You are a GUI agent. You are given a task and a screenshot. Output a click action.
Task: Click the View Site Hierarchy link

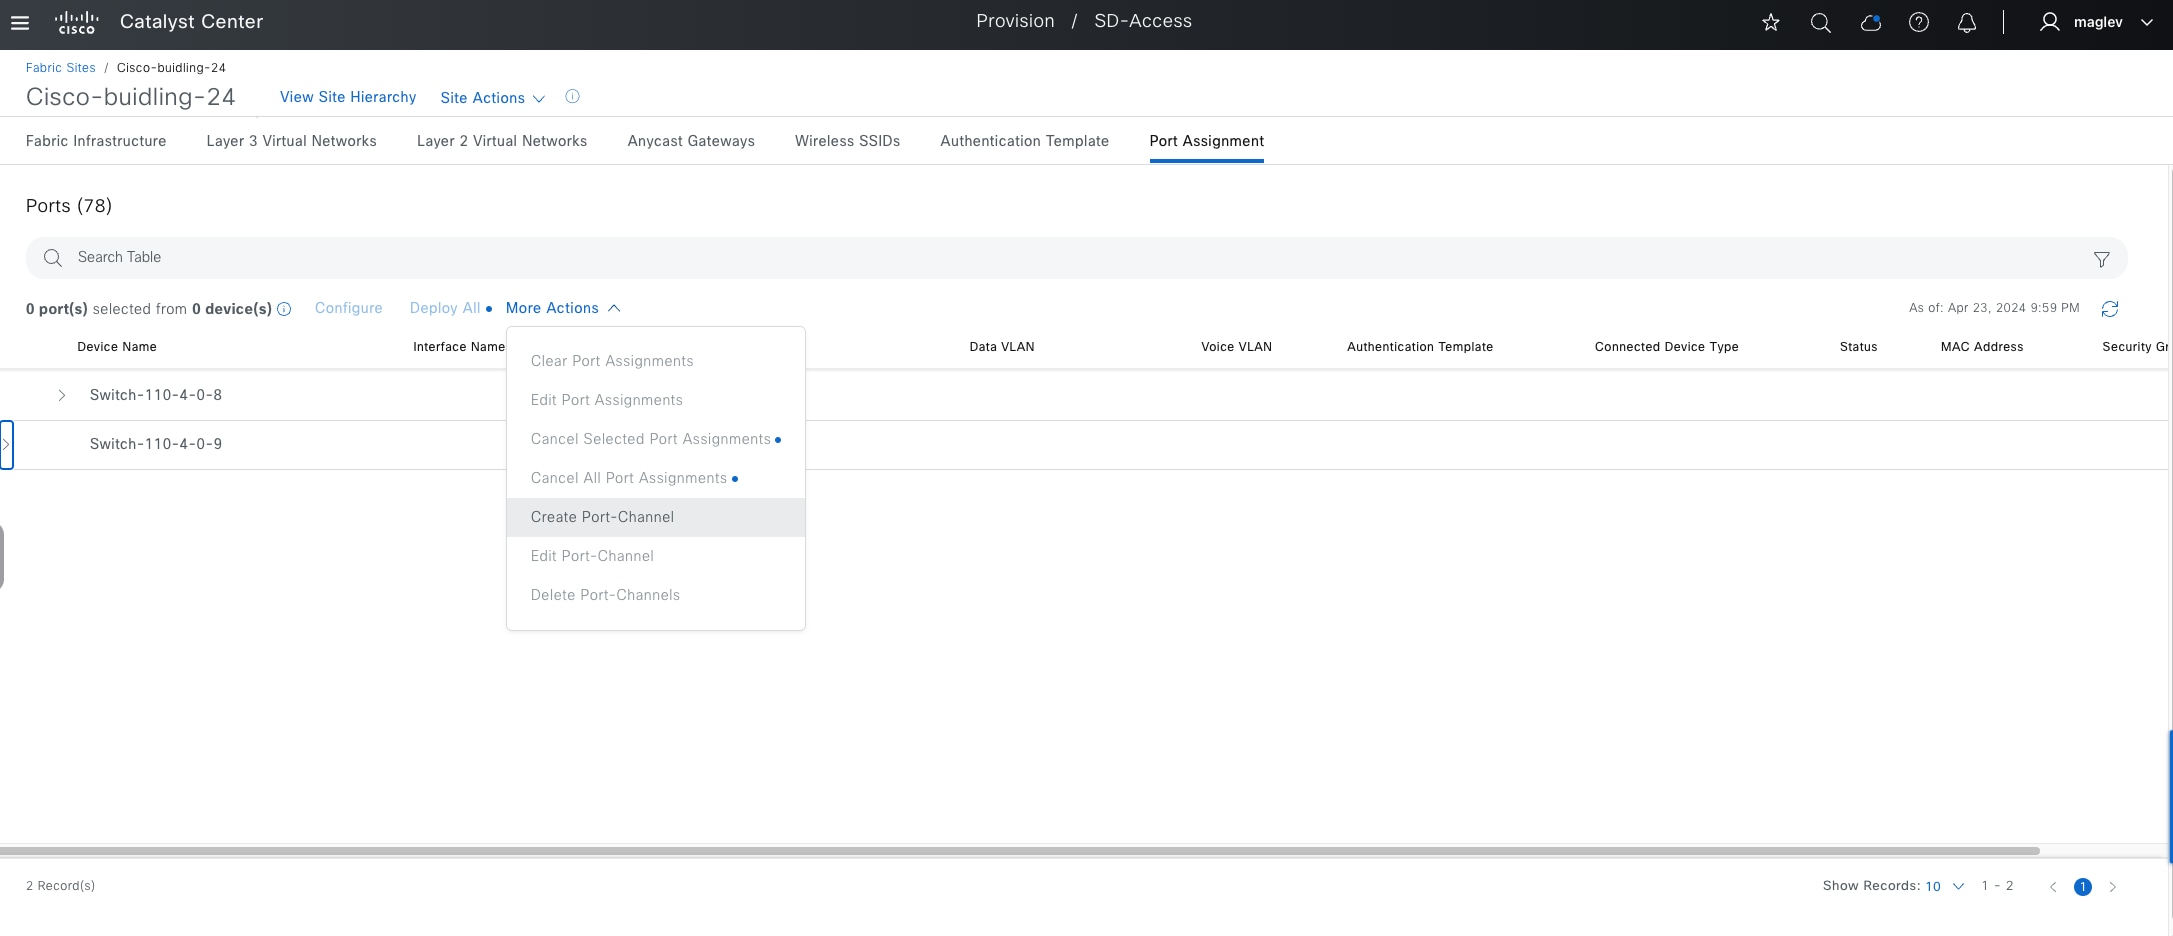[348, 97]
